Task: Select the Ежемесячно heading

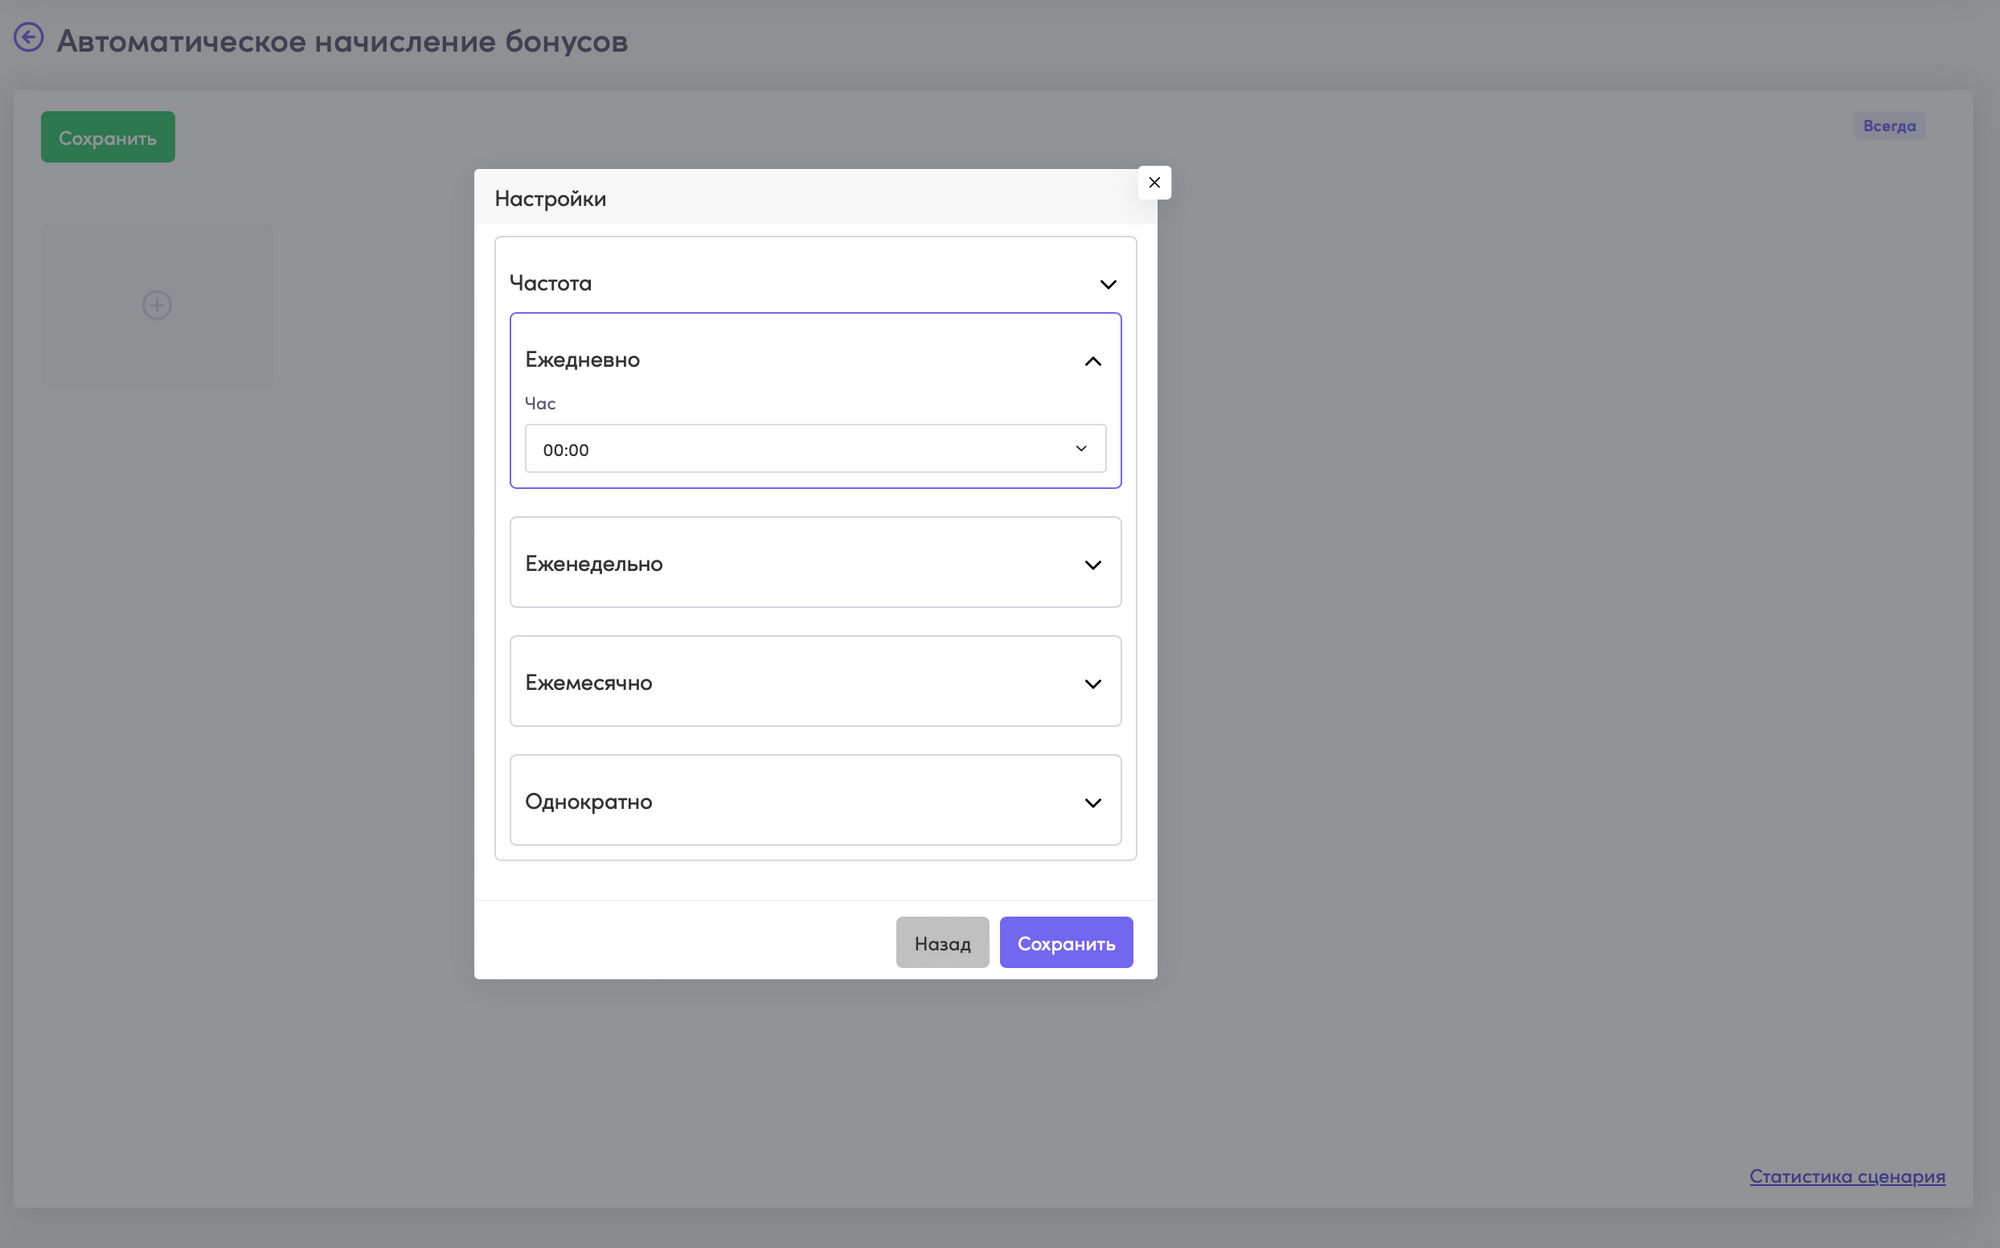Action: [589, 683]
